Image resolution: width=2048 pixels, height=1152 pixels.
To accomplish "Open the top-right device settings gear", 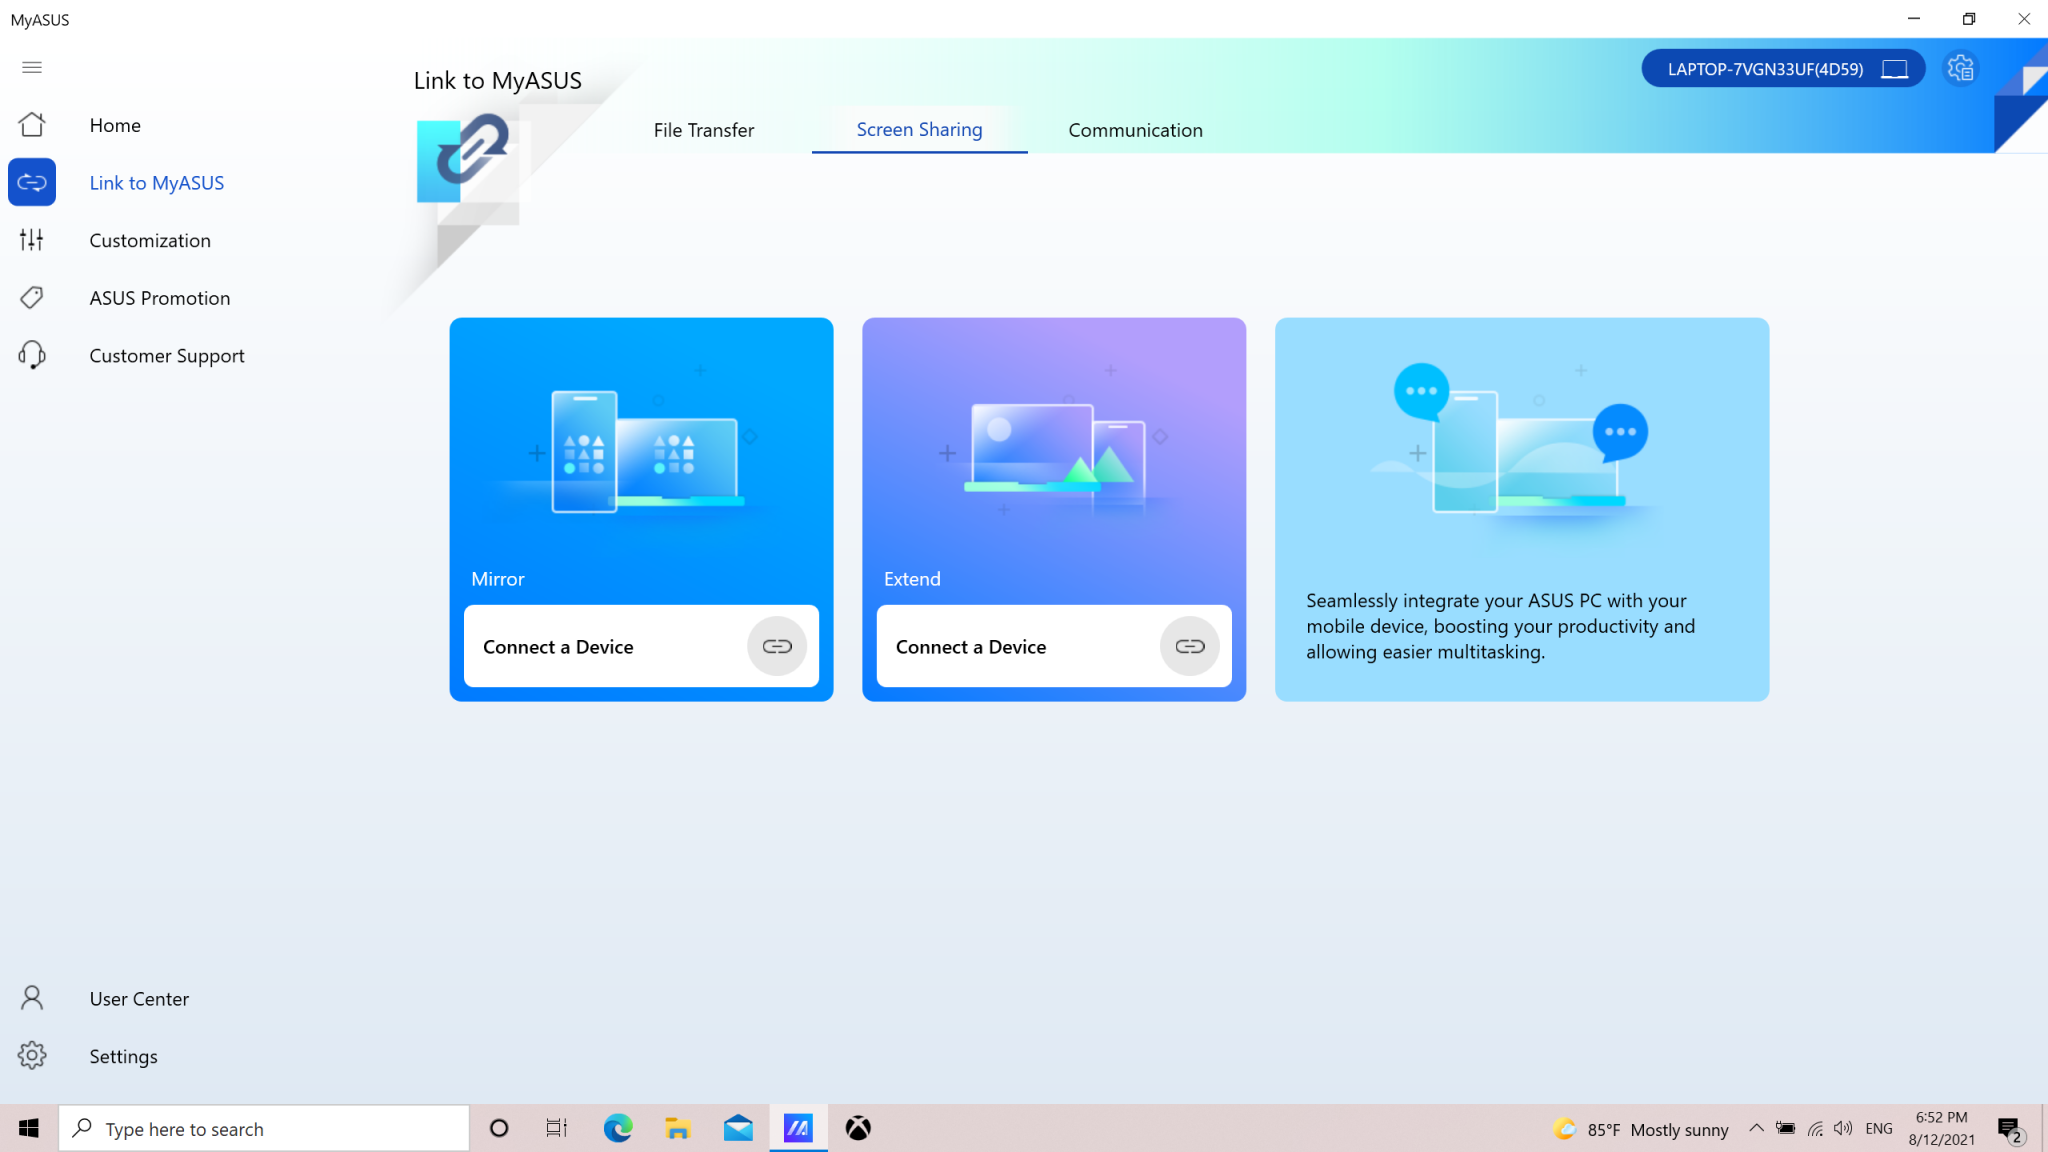I will pyautogui.click(x=1961, y=68).
